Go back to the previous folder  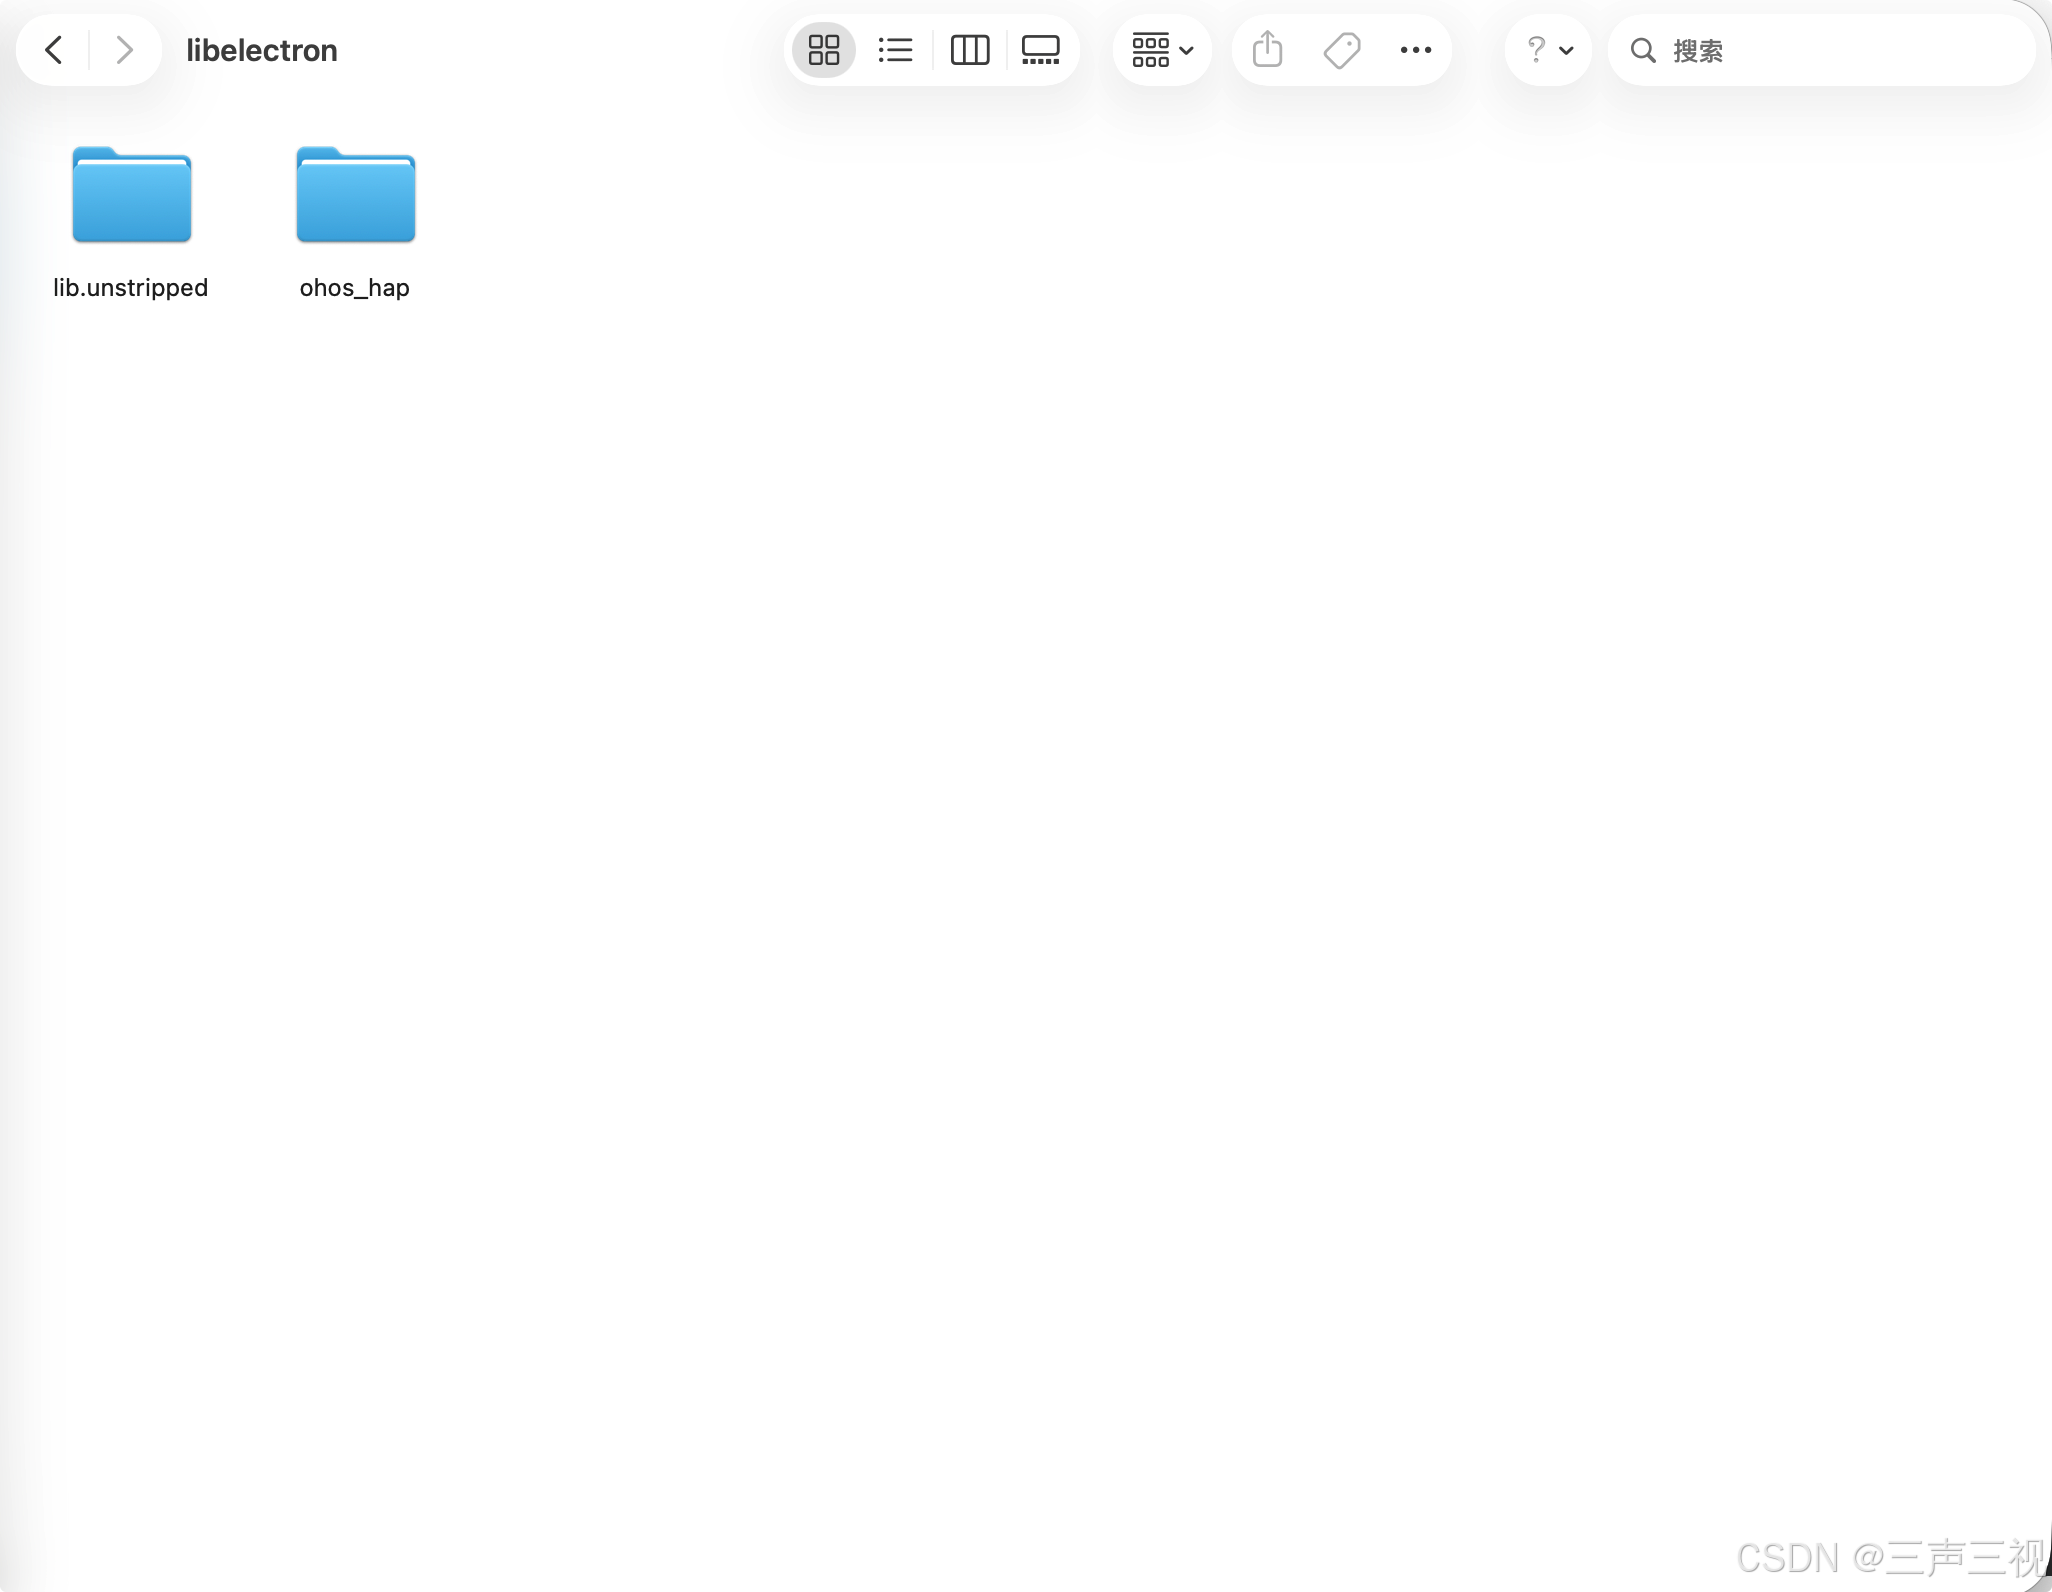pyautogui.click(x=54, y=50)
